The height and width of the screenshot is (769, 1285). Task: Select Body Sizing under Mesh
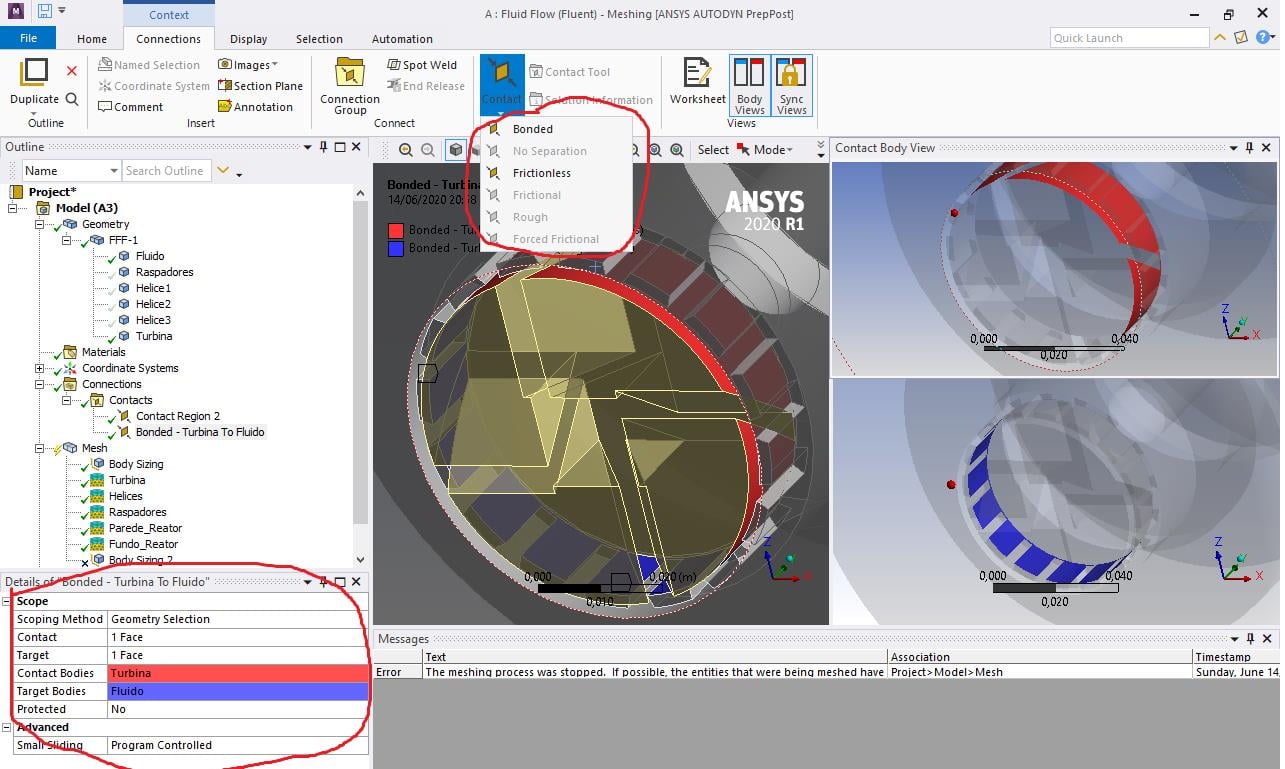[x=136, y=464]
